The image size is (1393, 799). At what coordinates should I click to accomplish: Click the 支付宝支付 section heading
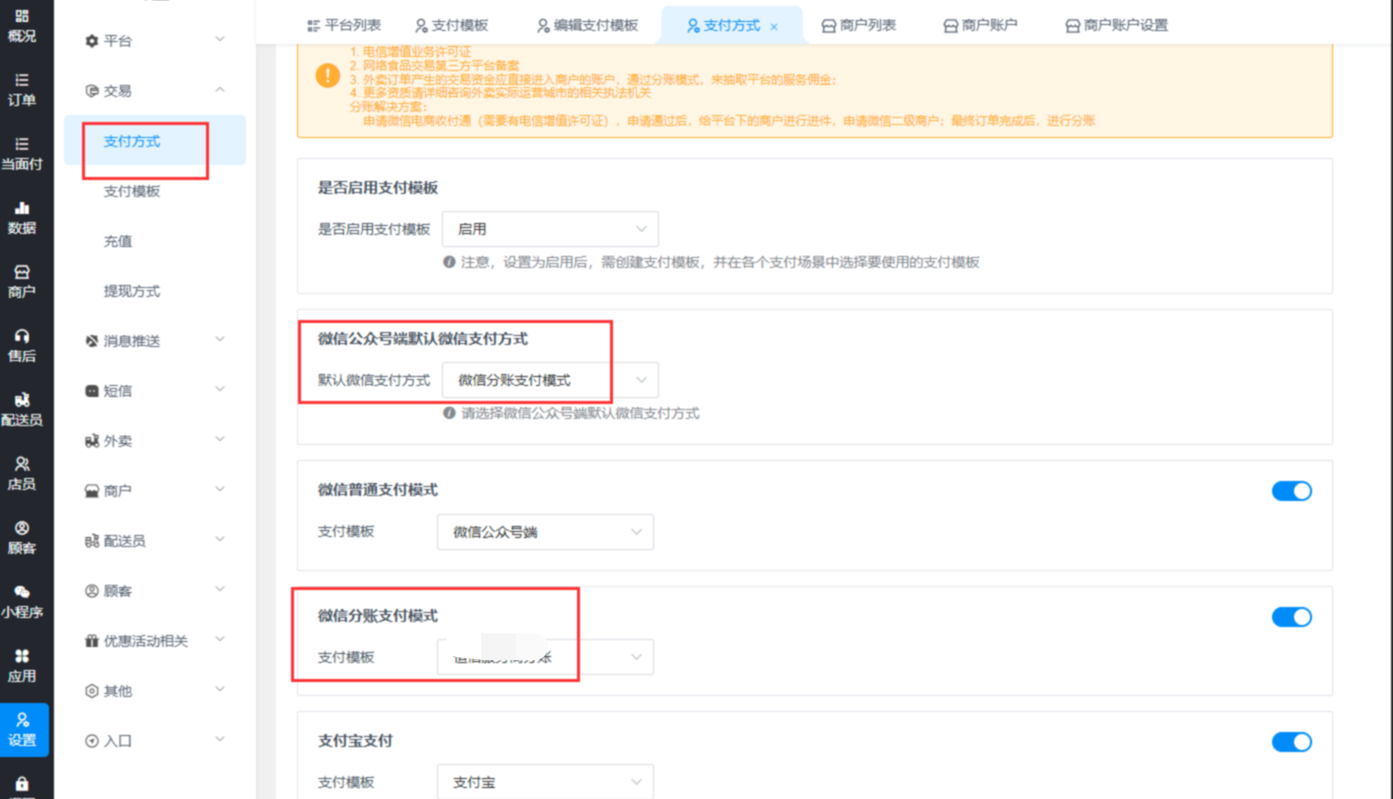tap(355, 741)
